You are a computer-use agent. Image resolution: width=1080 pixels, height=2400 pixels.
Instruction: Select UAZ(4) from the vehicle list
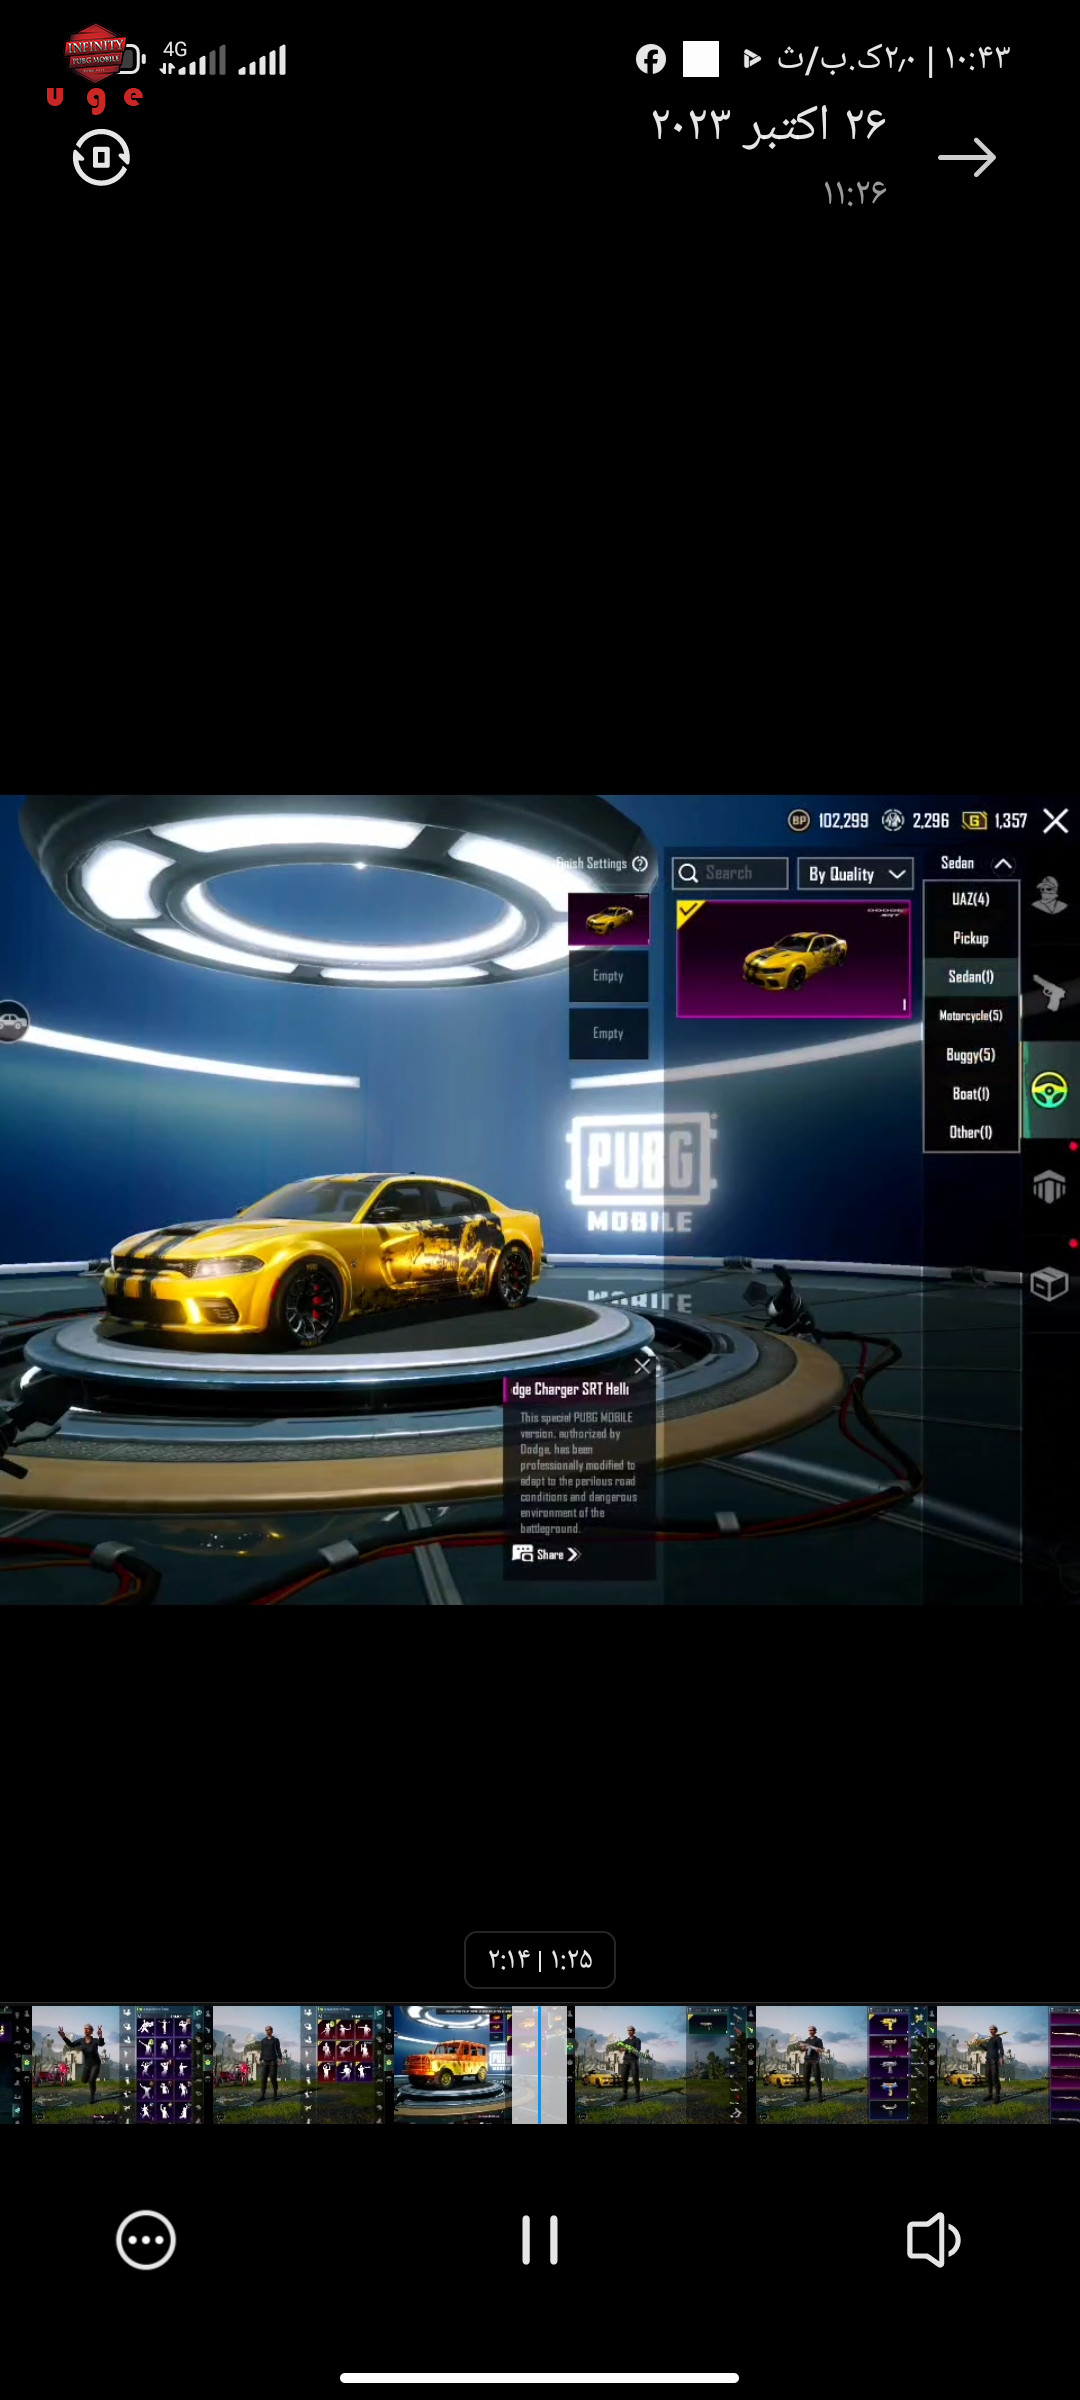971,899
